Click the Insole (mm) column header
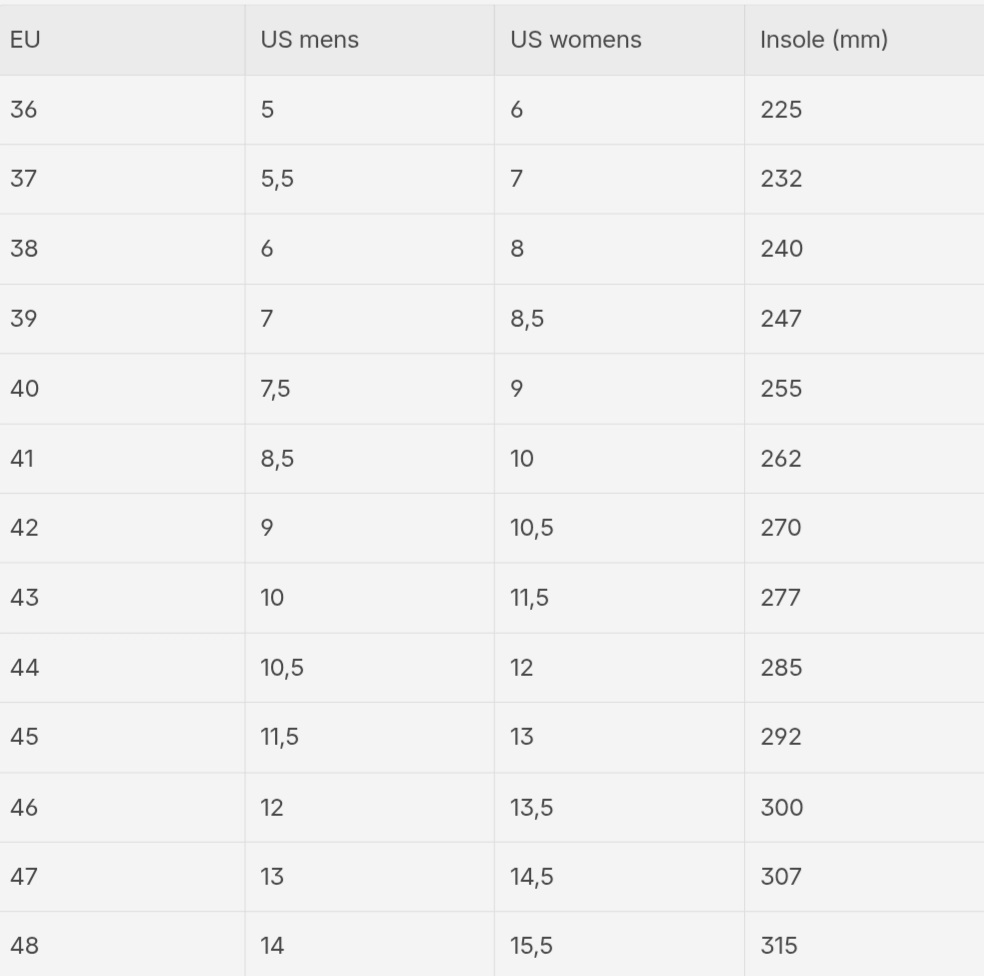Screen dimensions: 984x976 coord(823,40)
